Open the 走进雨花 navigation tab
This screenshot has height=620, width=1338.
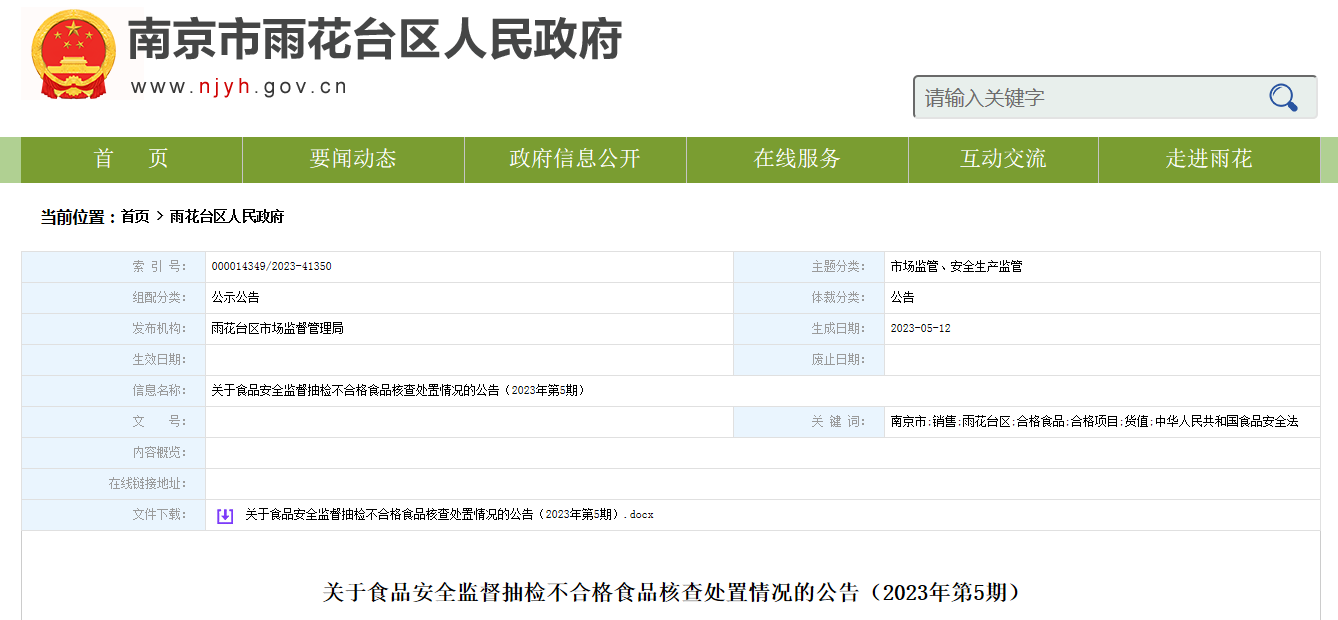(1208, 159)
